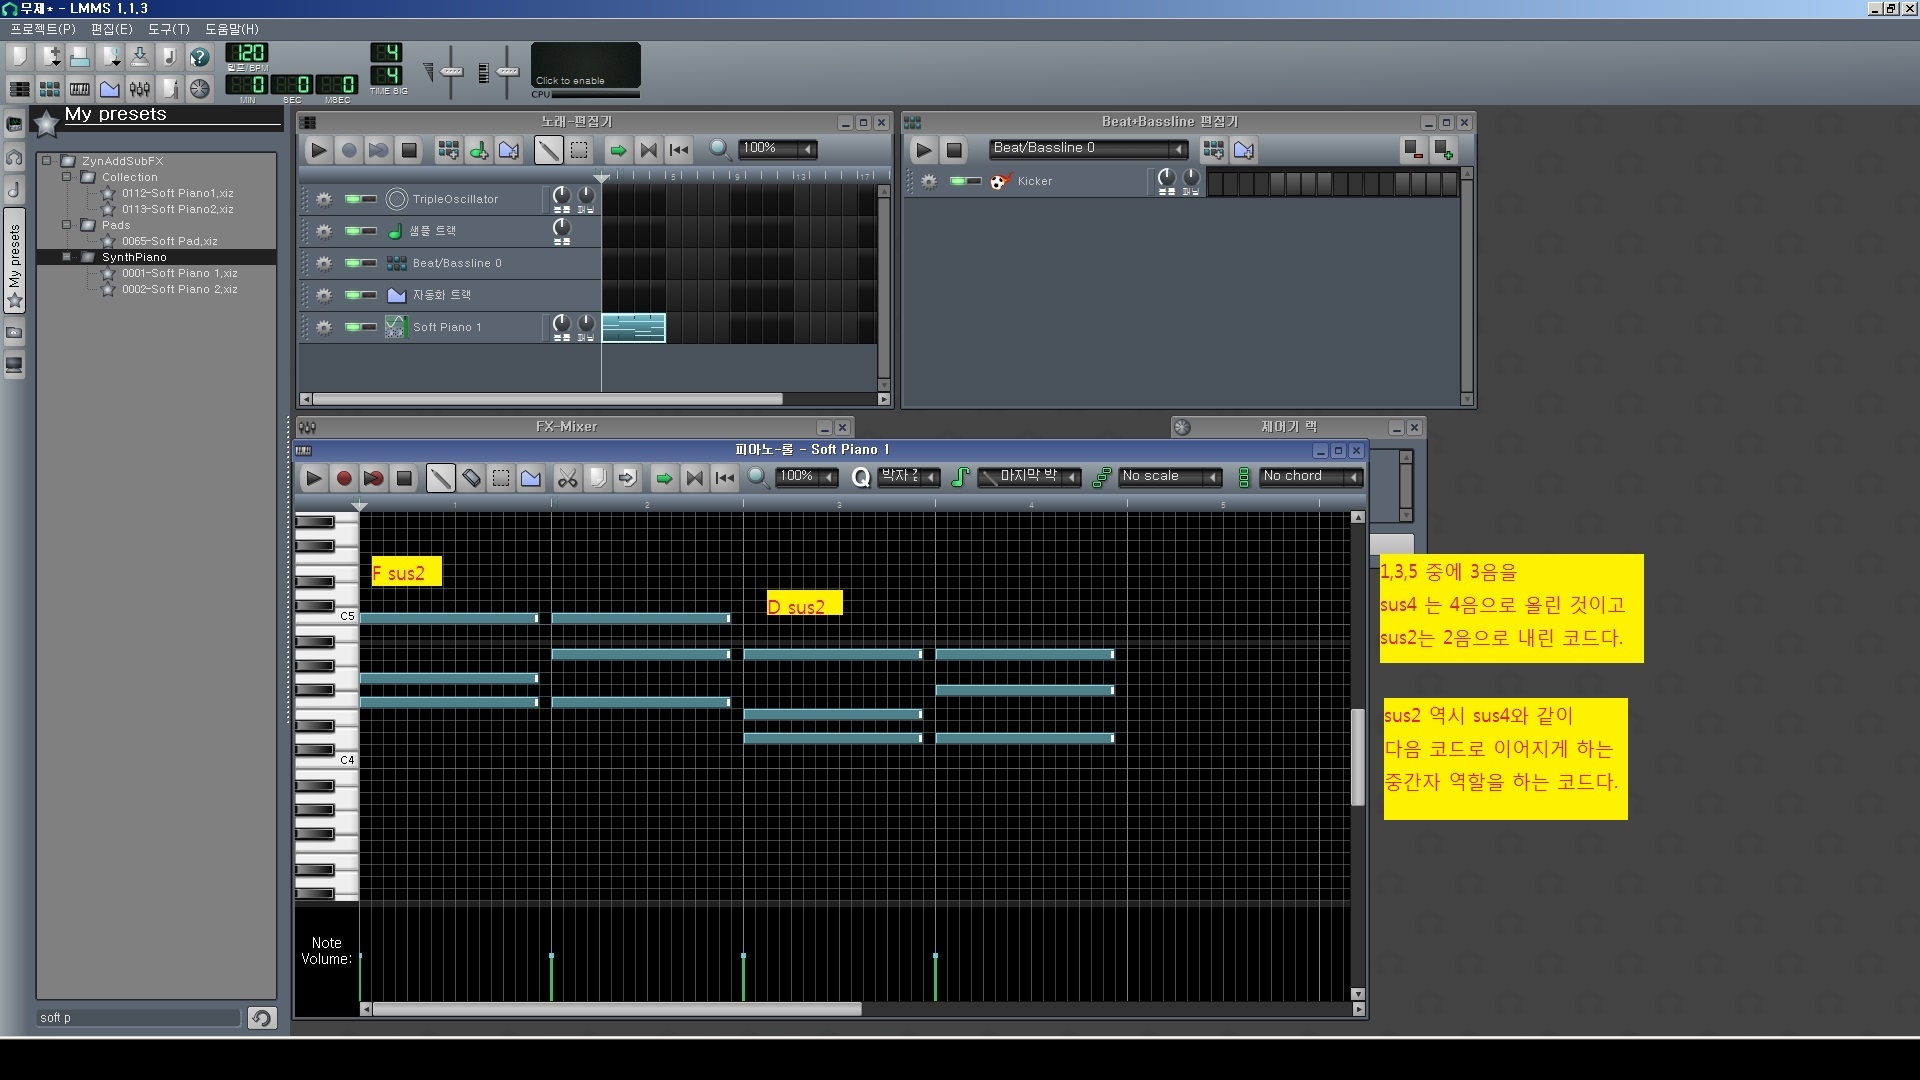The height and width of the screenshot is (1080, 1920).
Task: Show the Automation Editor icon
Action: tap(110, 88)
